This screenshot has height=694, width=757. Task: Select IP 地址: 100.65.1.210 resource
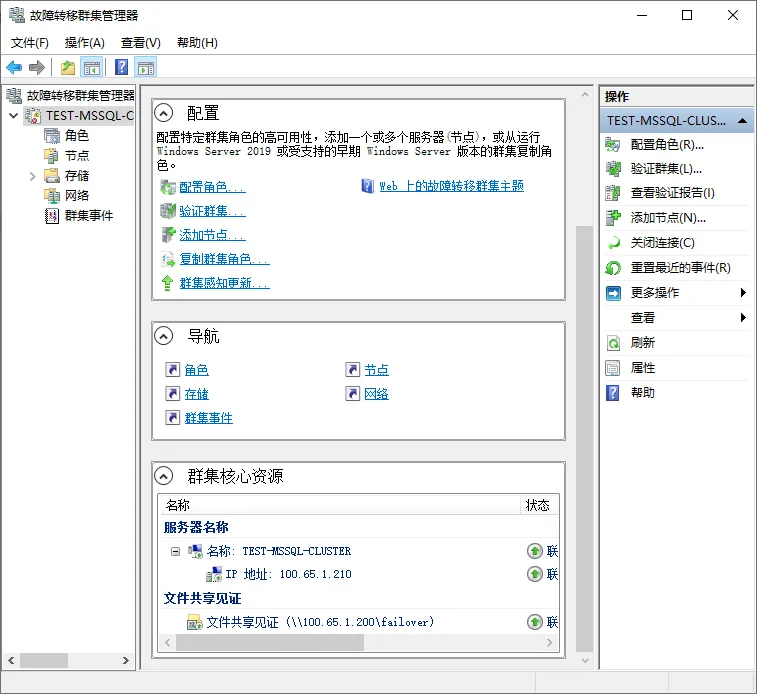(x=288, y=574)
